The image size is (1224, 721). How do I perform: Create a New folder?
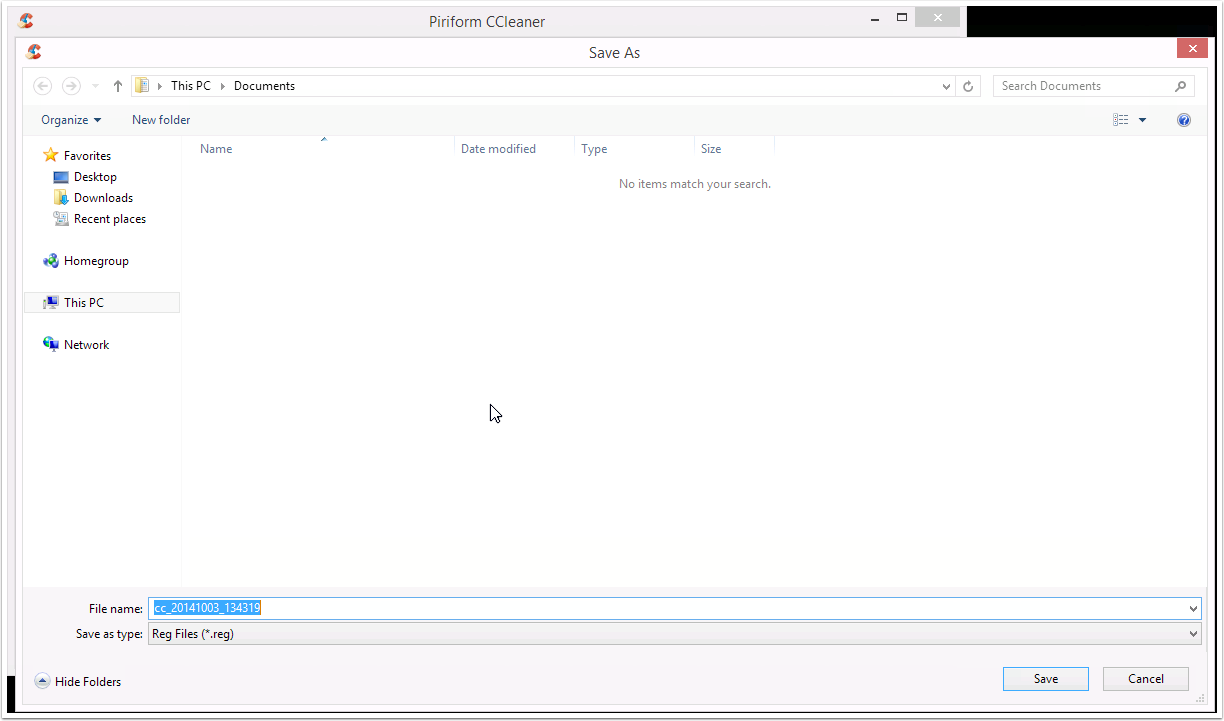click(161, 120)
